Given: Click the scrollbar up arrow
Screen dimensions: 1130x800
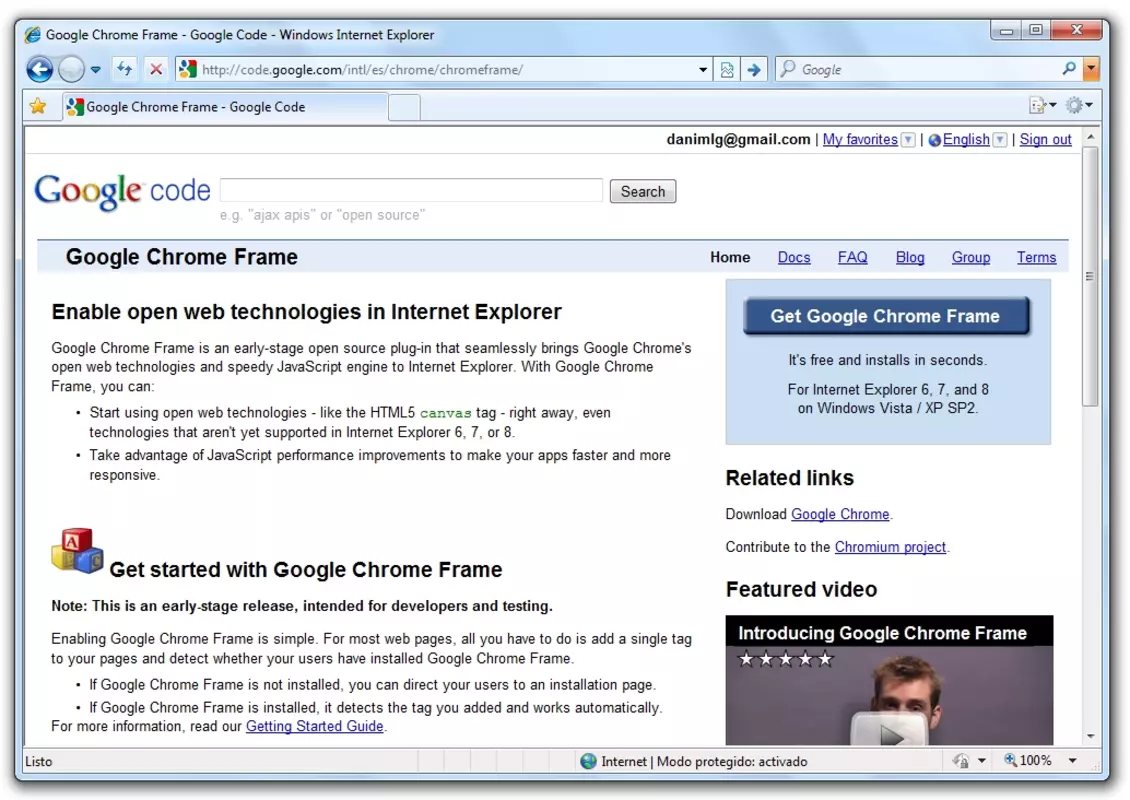Looking at the screenshot, I should click(x=1090, y=137).
